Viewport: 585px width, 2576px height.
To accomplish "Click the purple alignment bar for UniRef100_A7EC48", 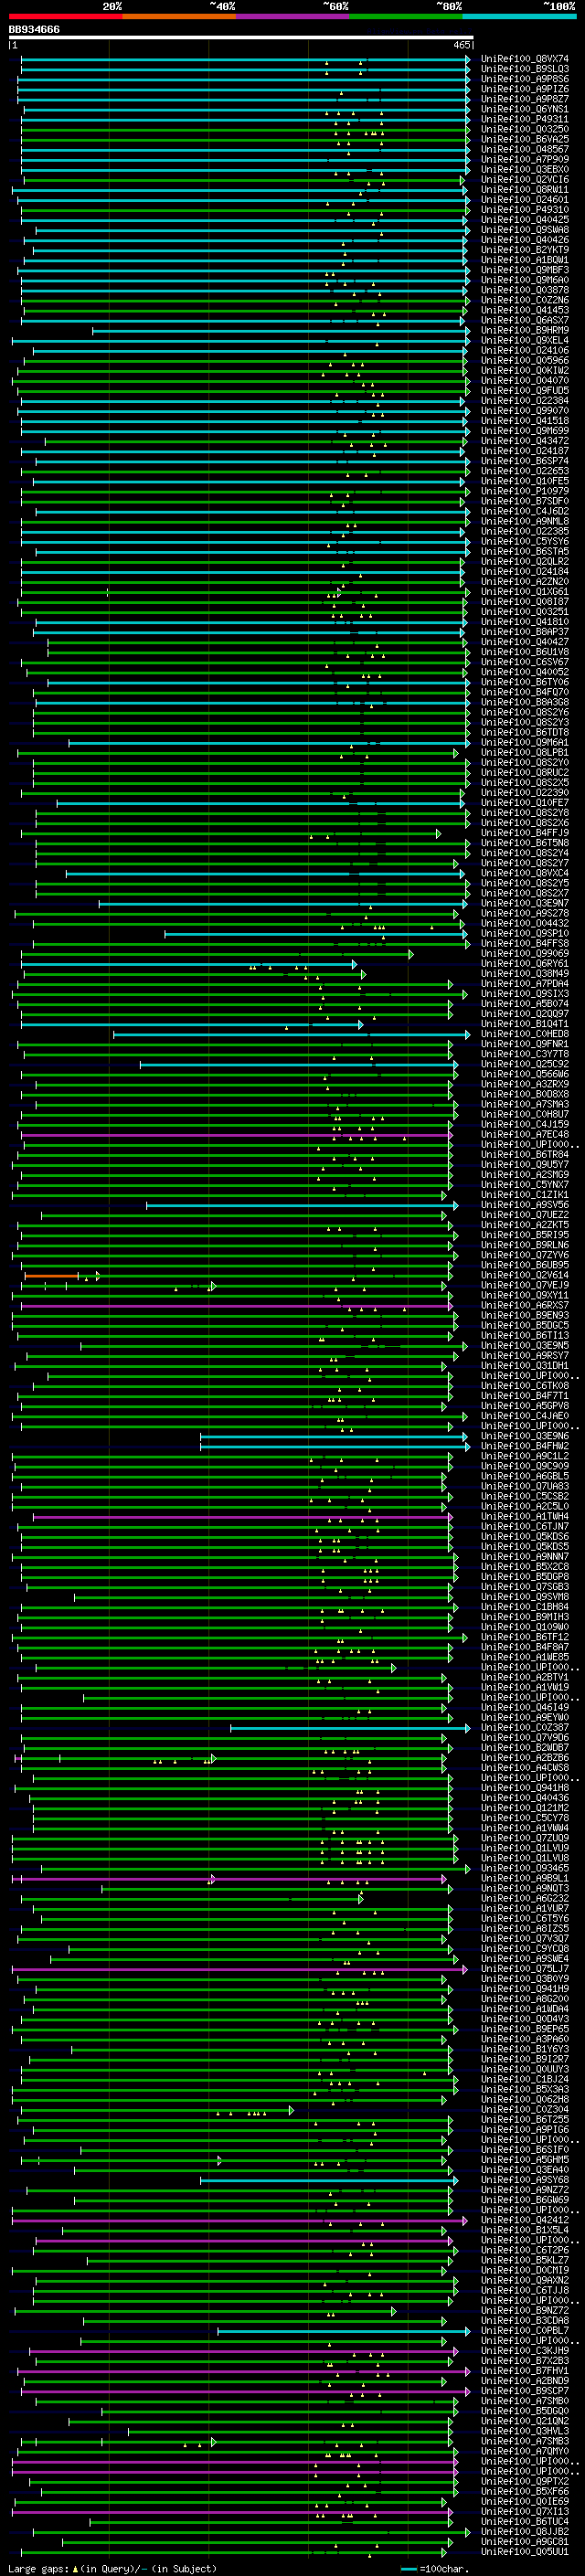I will [x=237, y=1135].
